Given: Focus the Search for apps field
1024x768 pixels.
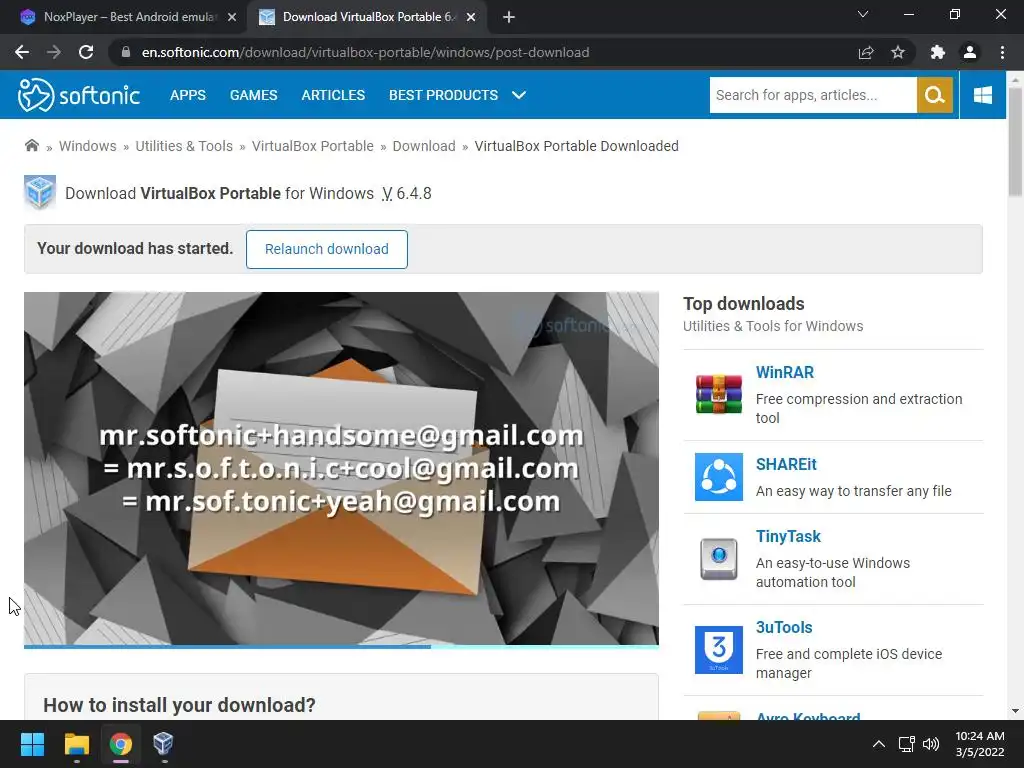Looking at the screenshot, I should pyautogui.click(x=813, y=95).
